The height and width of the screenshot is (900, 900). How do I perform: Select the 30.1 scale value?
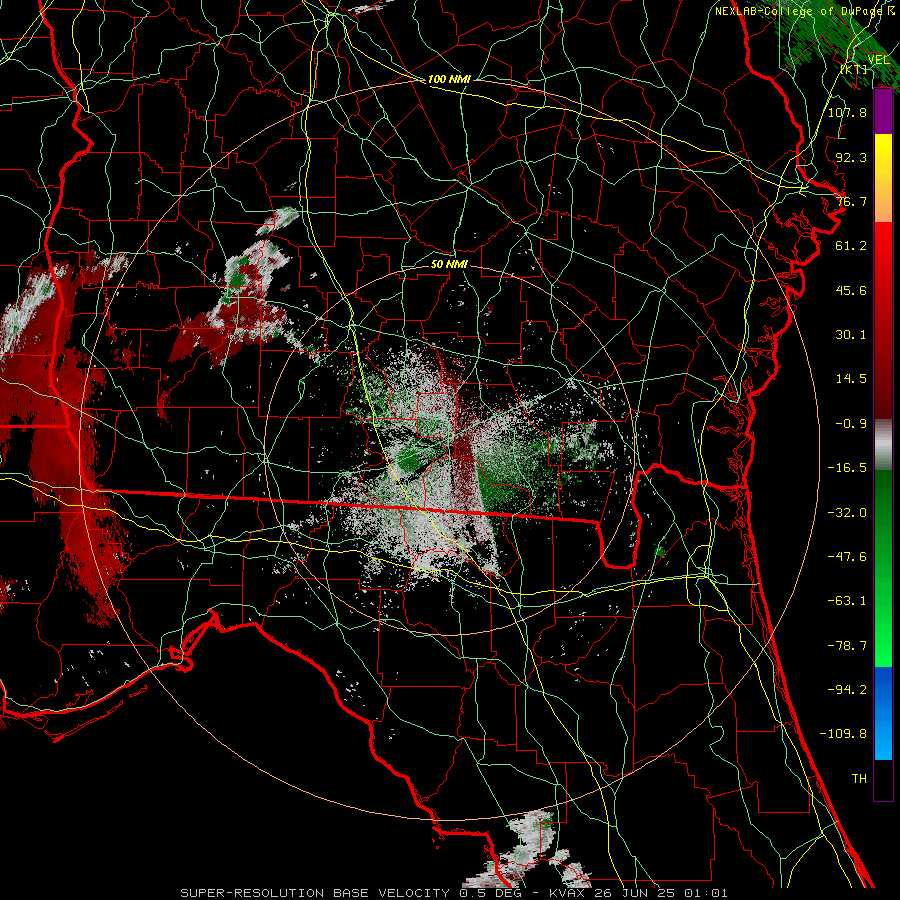[851, 335]
